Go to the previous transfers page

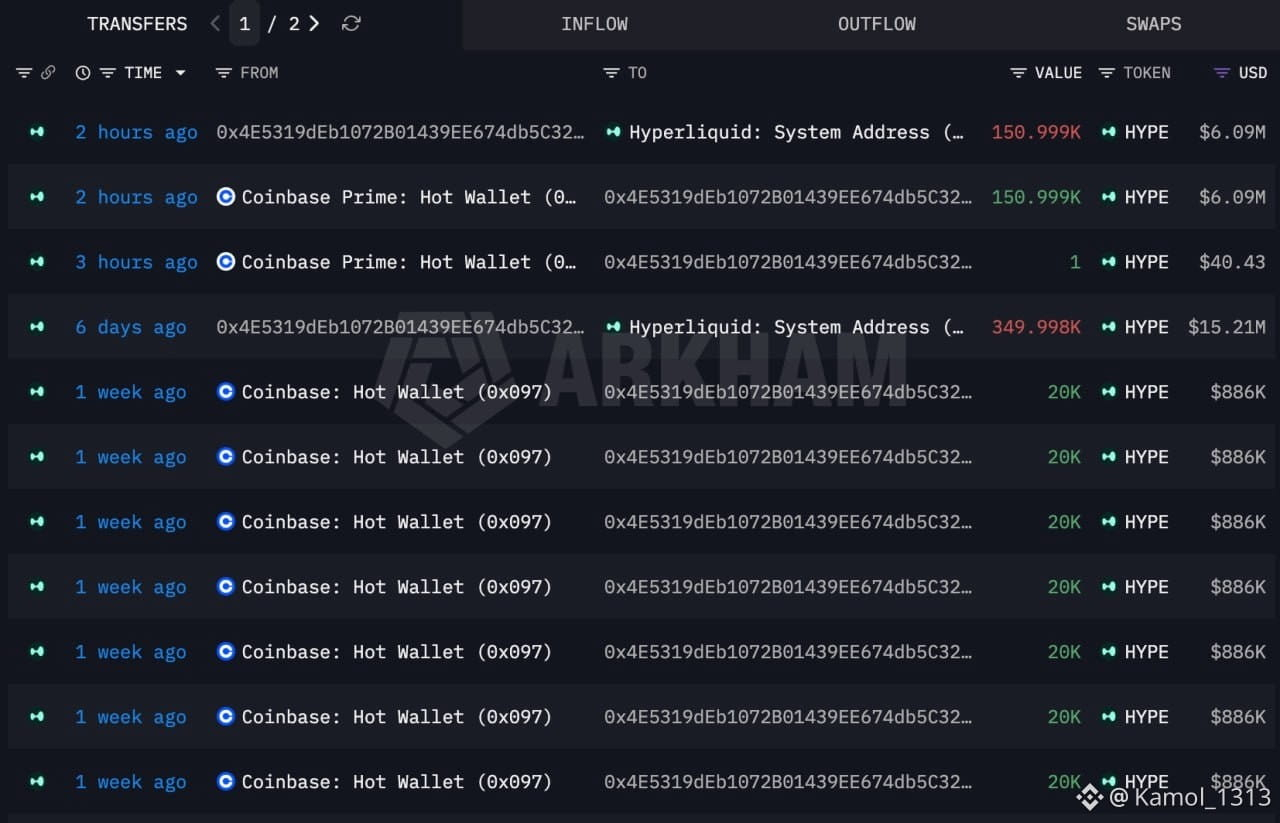pyautogui.click(x=215, y=23)
